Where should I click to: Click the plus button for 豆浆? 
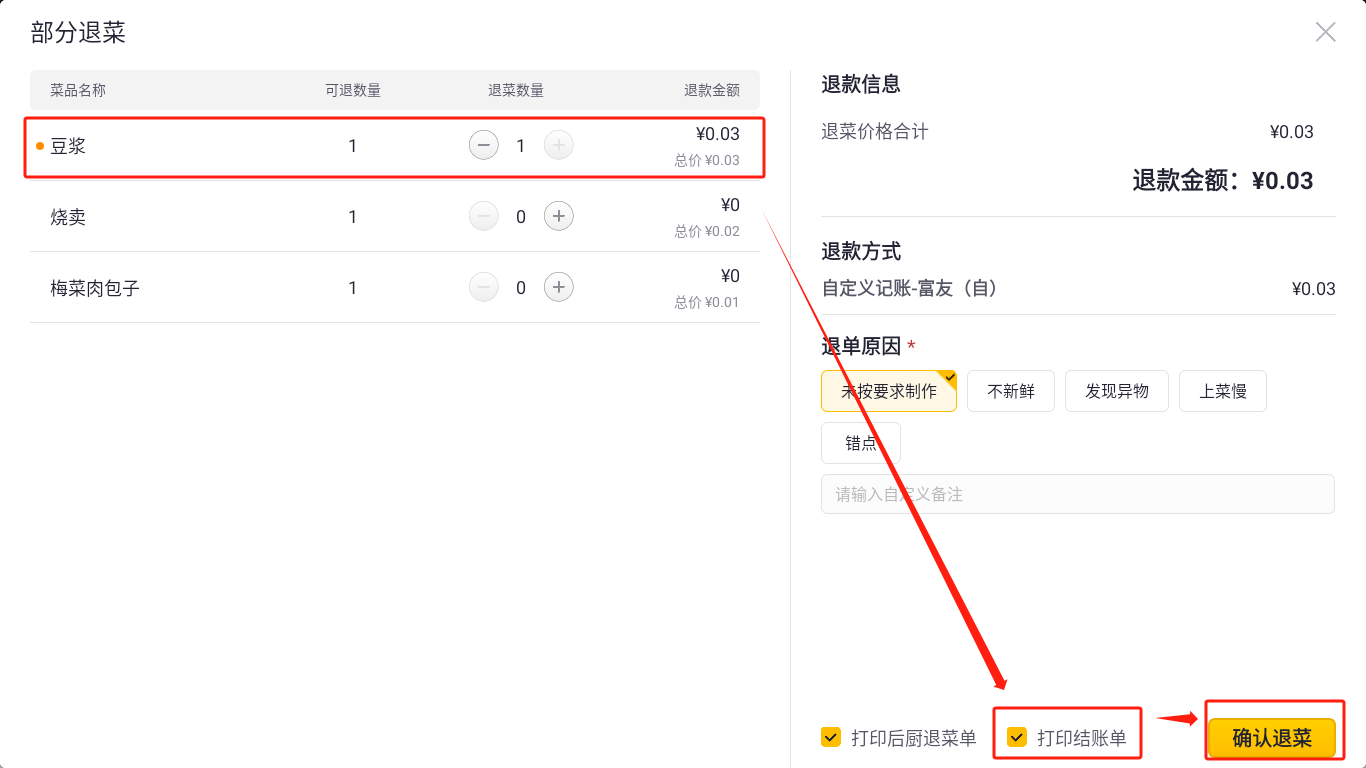coord(558,146)
